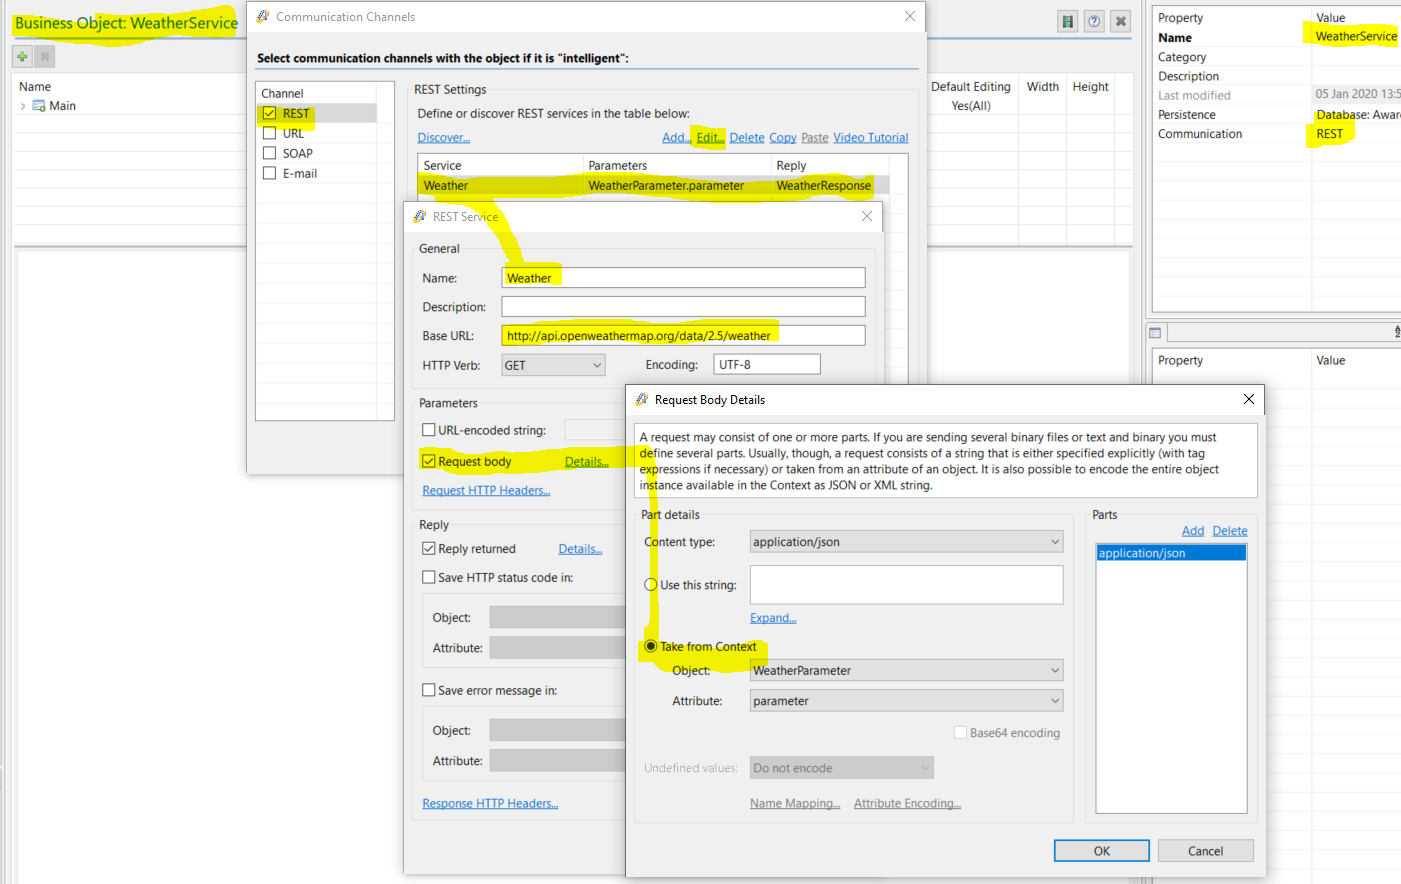This screenshot has width=1401, height=884.
Task: Open the Request HTTP Headers link
Action: [x=486, y=491]
